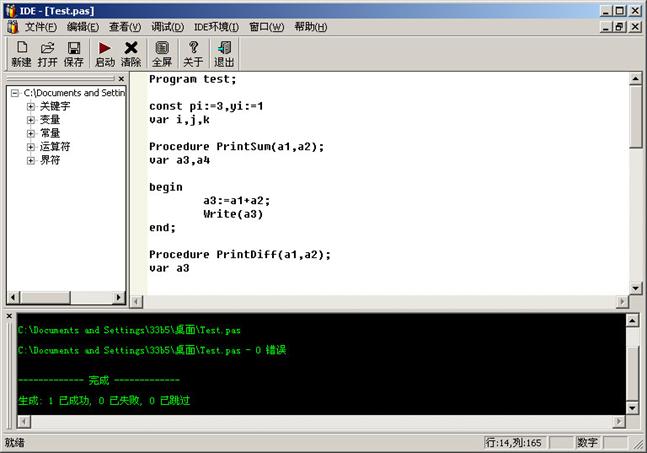Select the 常量 tree item label
647x453 pixels.
pyautogui.click(x=50, y=133)
